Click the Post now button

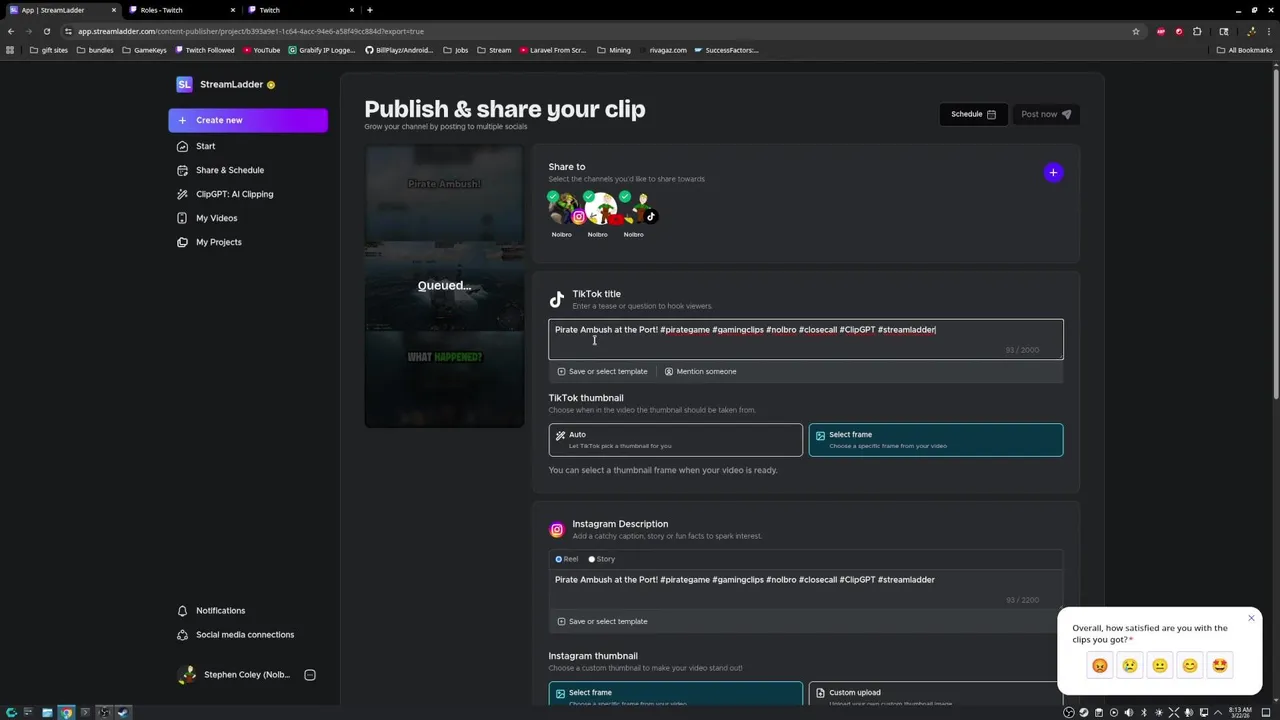pos(1045,114)
